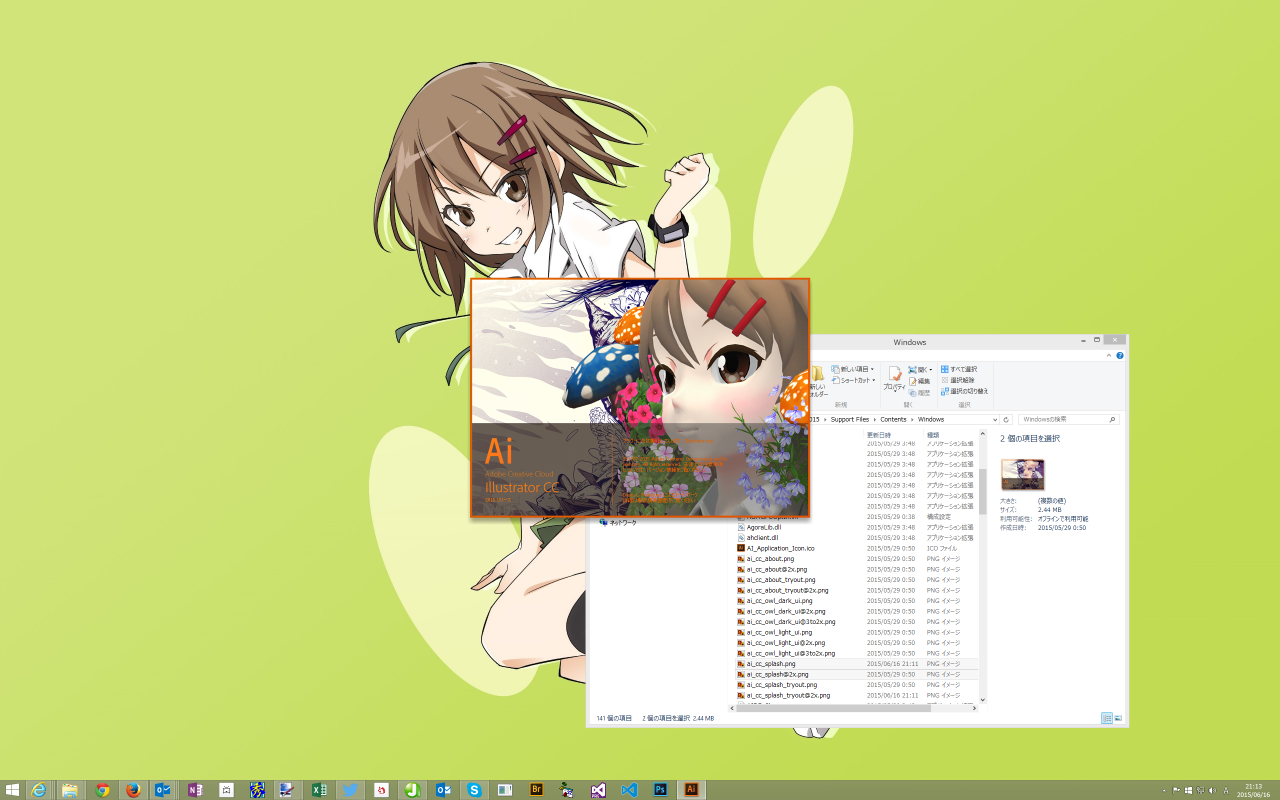This screenshot has height=800, width=1280.
Task: Expand the New item (新しい項目) dropdown
Action: coord(872,369)
